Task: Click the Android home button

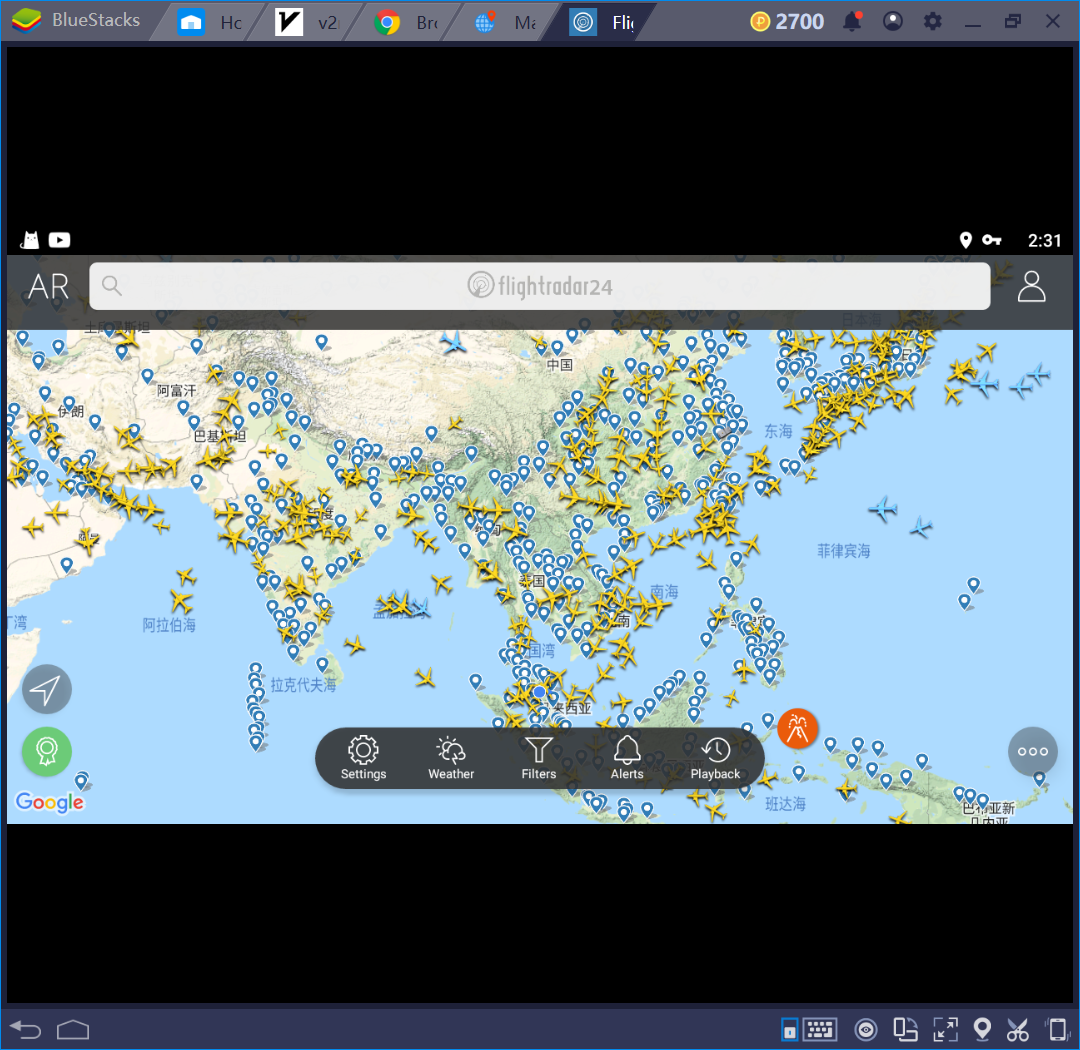Action: pos(73,1030)
